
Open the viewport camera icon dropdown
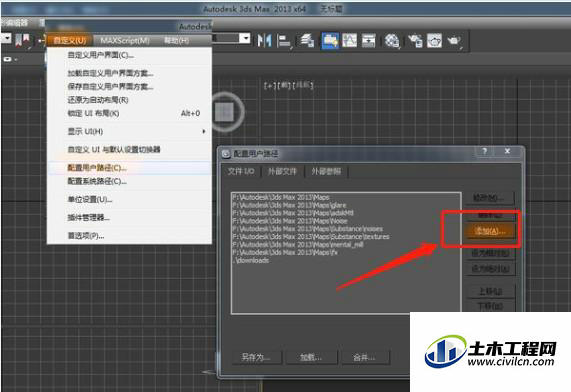[x=9, y=59]
